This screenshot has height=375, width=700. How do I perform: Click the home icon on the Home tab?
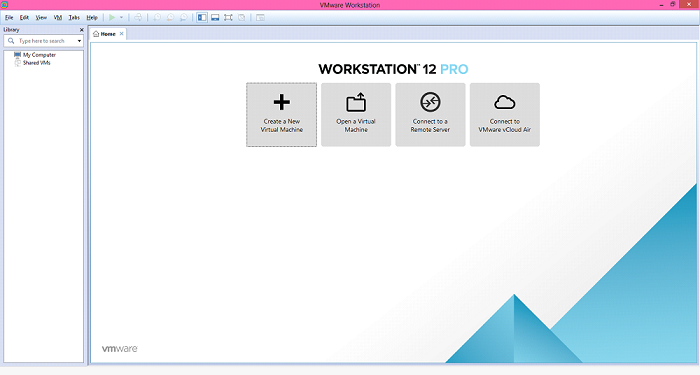pos(96,34)
